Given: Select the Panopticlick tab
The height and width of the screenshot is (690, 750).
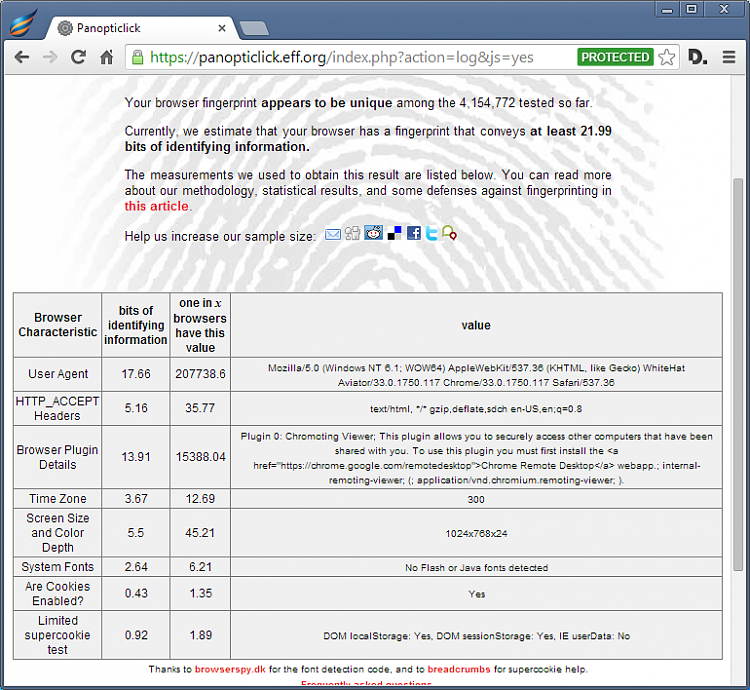Looking at the screenshot, I should pos(141,28).
